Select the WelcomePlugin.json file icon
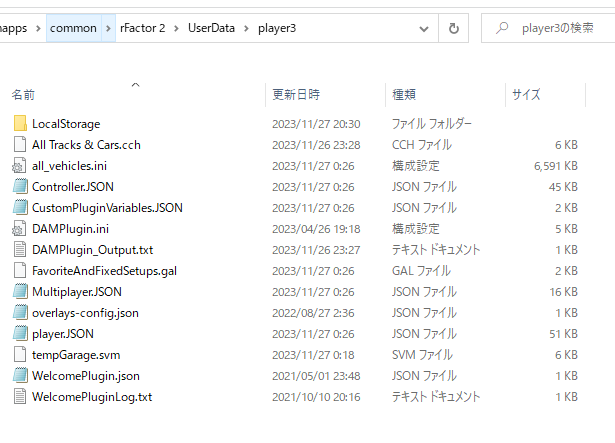The image size is (615, 443). point(20,376)
